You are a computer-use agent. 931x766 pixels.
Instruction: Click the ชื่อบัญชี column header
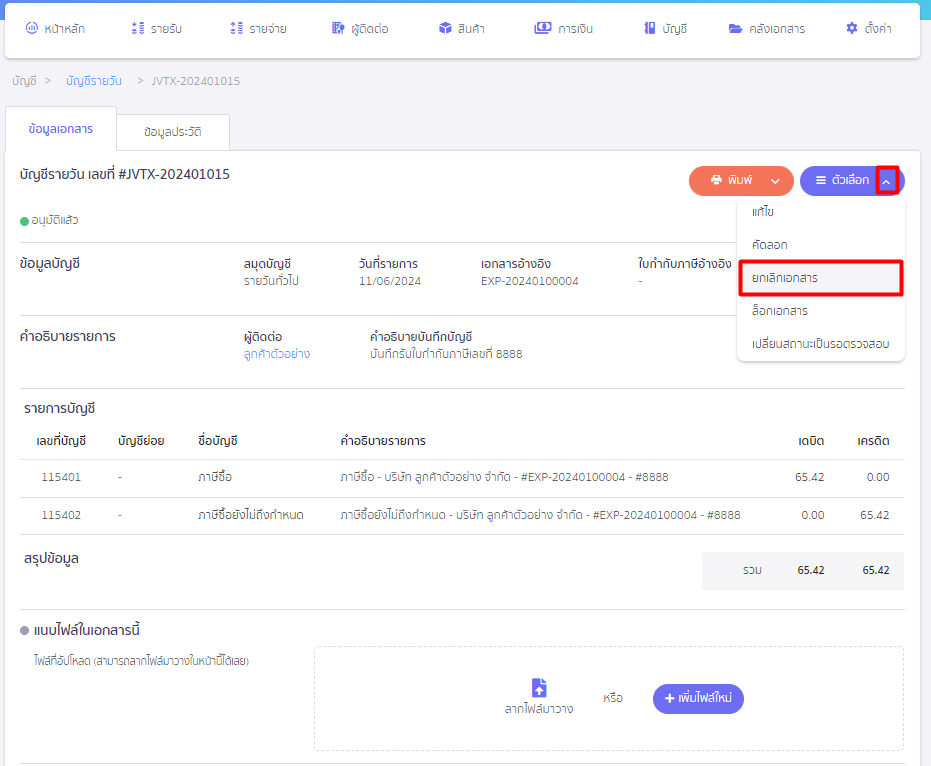[218, 441]
